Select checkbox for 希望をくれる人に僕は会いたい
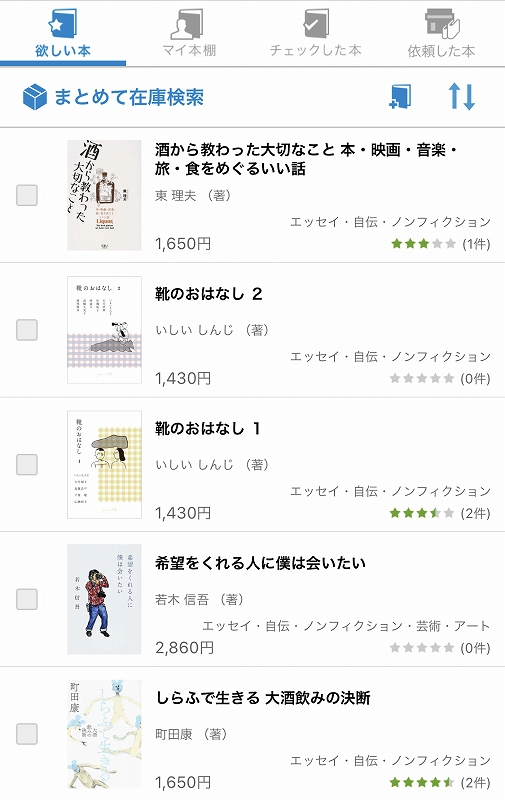 click(27, 599)
